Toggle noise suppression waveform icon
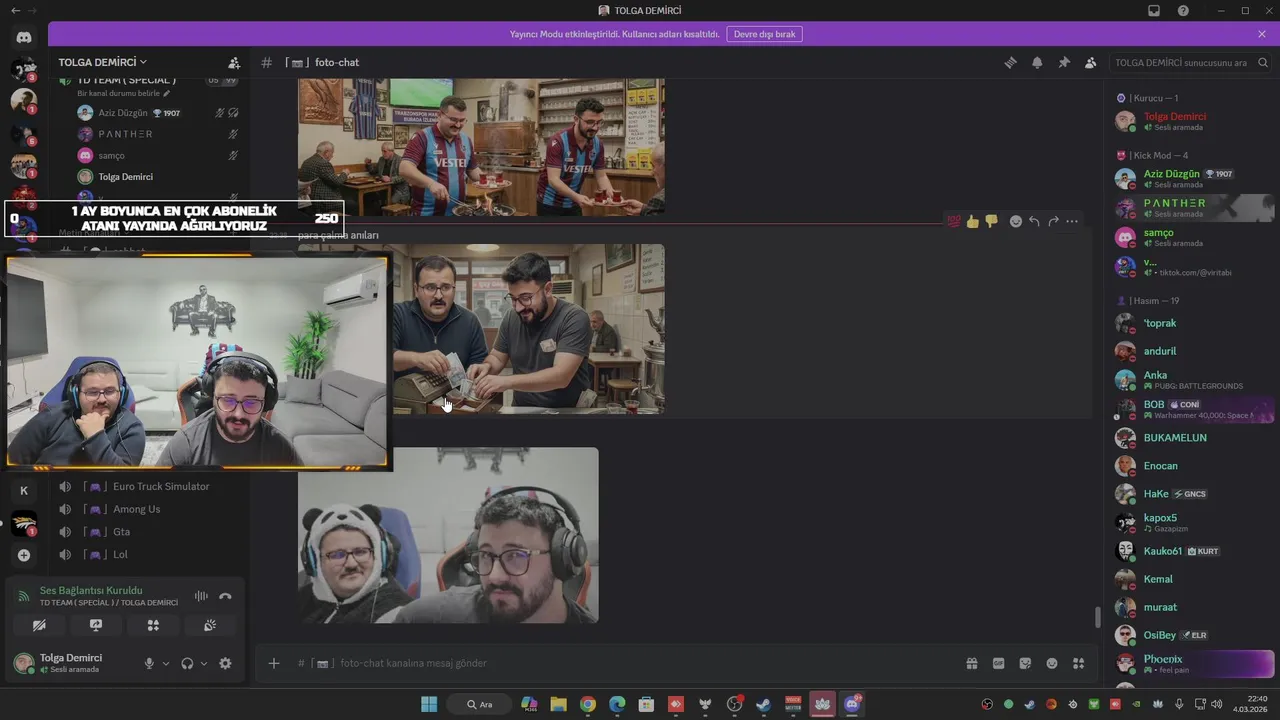Screen dimensions: 1280x720 201,596
